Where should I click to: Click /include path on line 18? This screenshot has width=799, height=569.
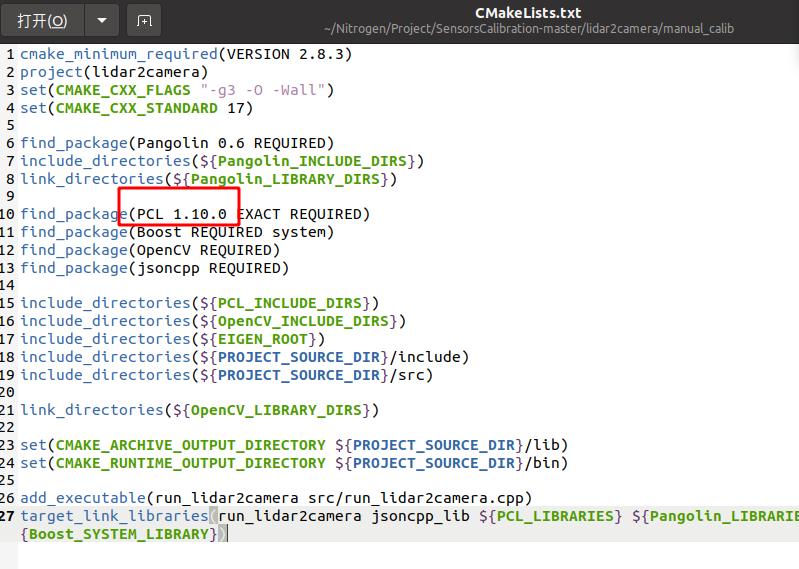(x=424, y=357)
